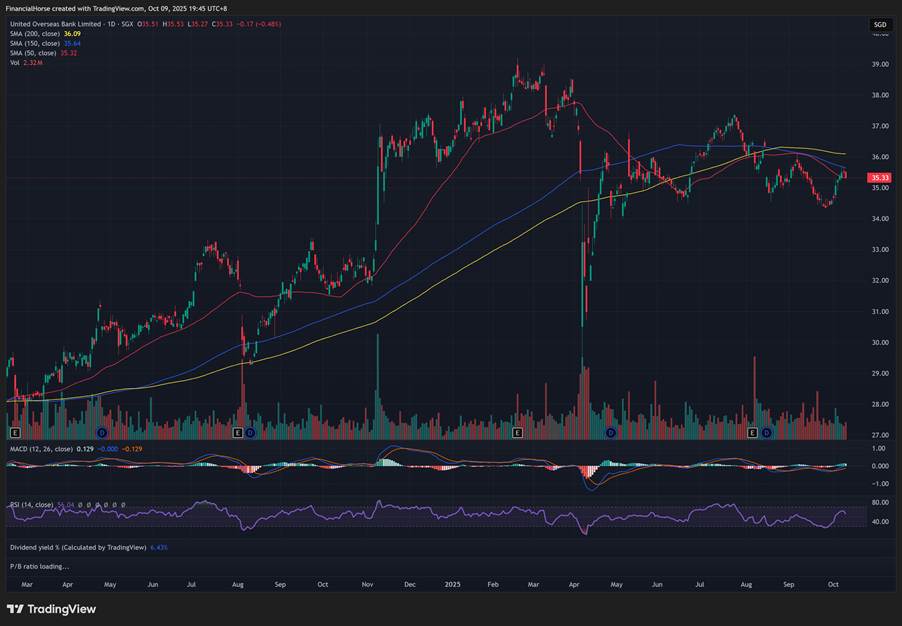The height and width of the screenshot is (626, 902).
Task: Open the SGD currency selector
Action: pyautogui.click(x=880, y=24)
